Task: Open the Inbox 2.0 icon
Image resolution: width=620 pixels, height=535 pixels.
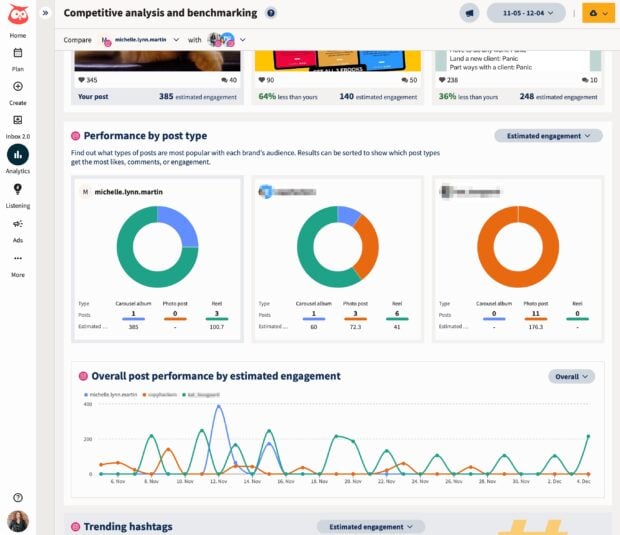Action: tap(18, 120)
